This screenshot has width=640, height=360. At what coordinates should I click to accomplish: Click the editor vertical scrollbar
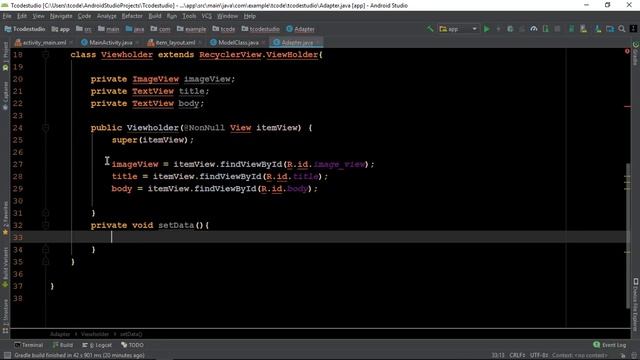pyautogui.click(x=627, y=236)
